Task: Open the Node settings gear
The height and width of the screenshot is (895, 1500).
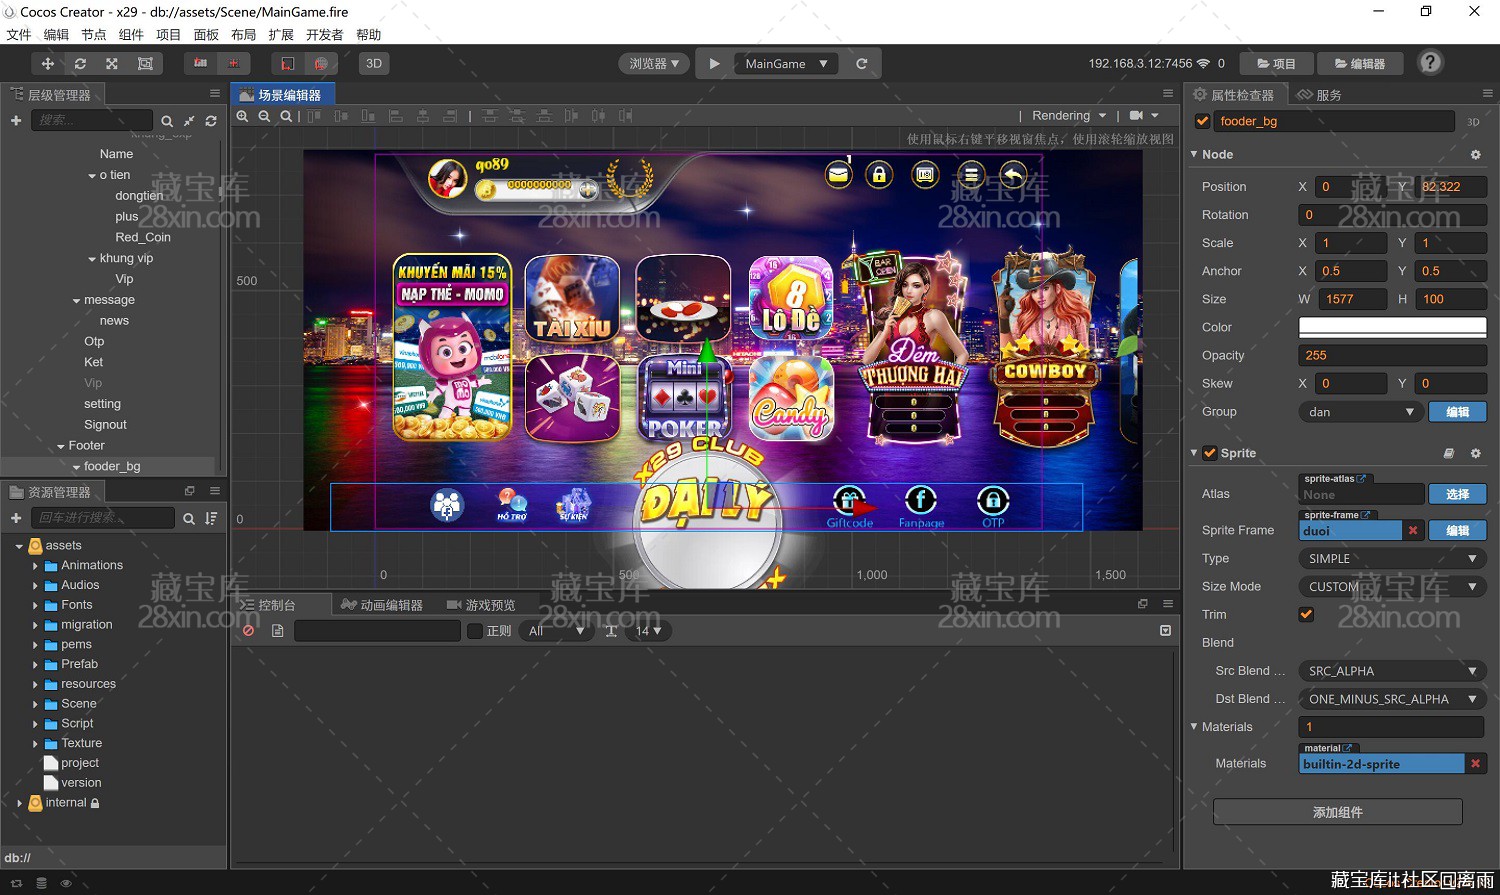Action: coord(1475,155)
